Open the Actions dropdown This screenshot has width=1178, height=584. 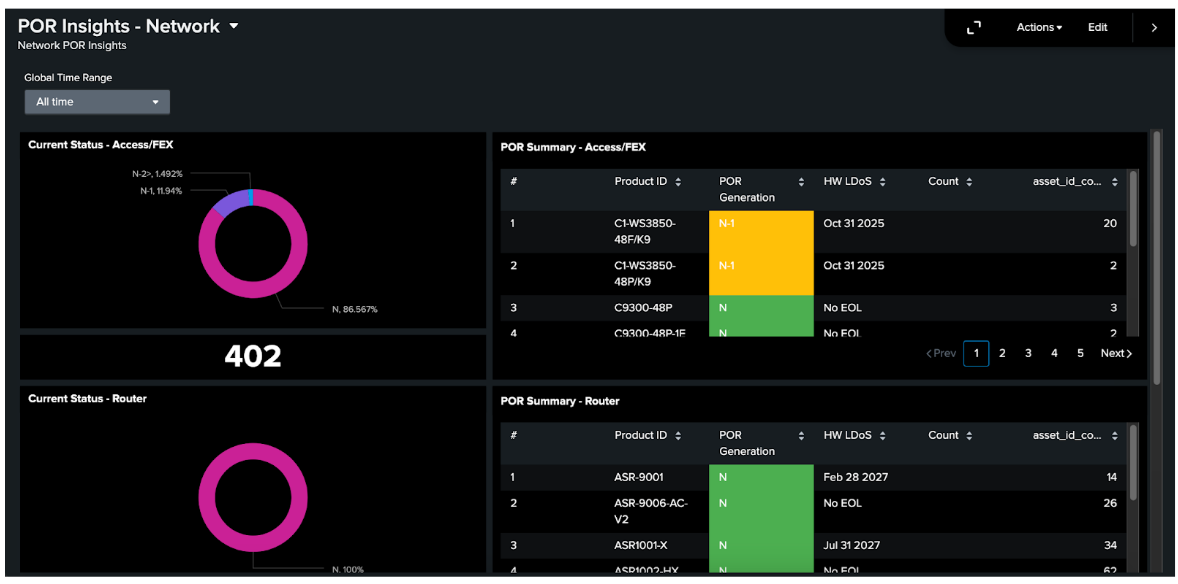(1038, 27)
